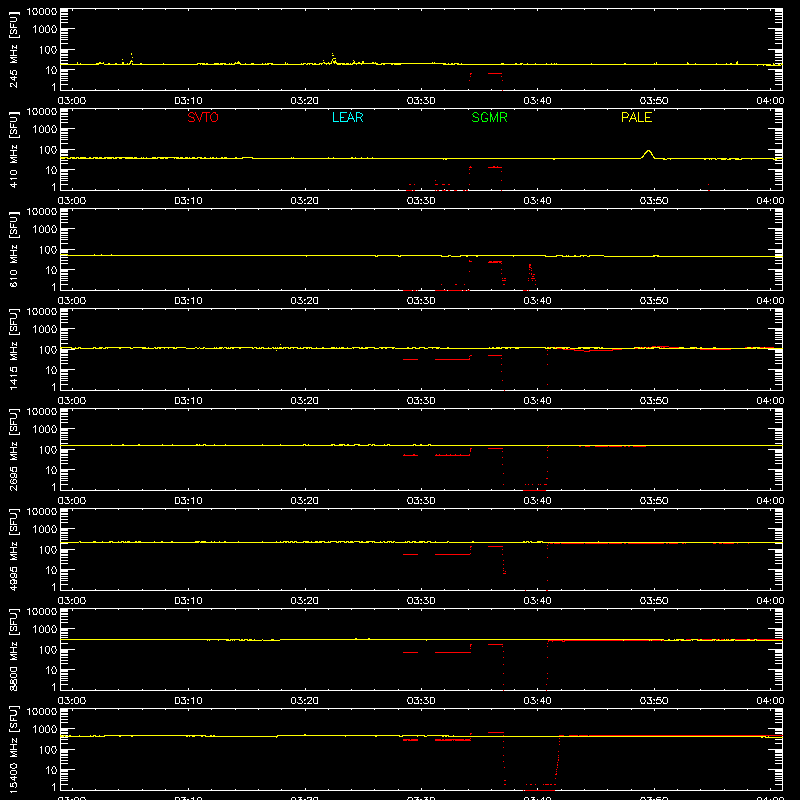Image resolution: width=800 pixels, height=800 pixels.
Task: Click the 03:50 time label under 410 MHz panel
Action: pos(654,201)
